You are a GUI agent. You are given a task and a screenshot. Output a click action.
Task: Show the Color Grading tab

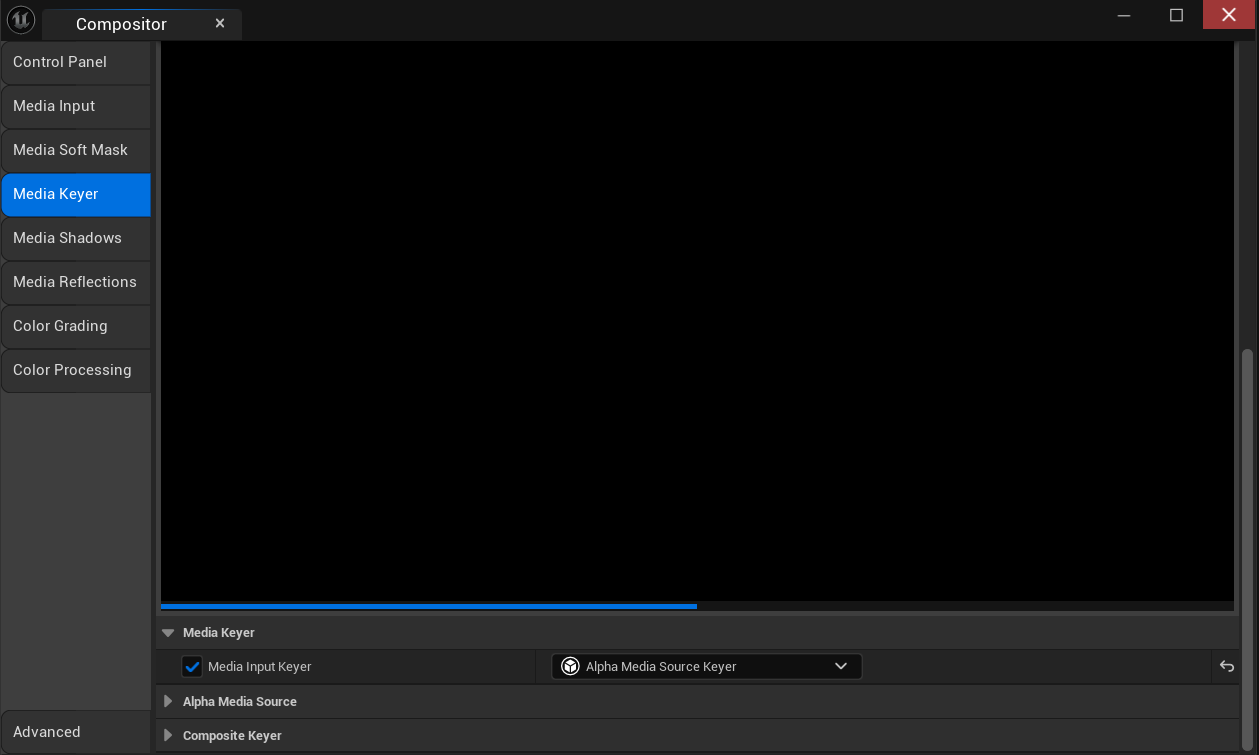[x=75, y=326]
